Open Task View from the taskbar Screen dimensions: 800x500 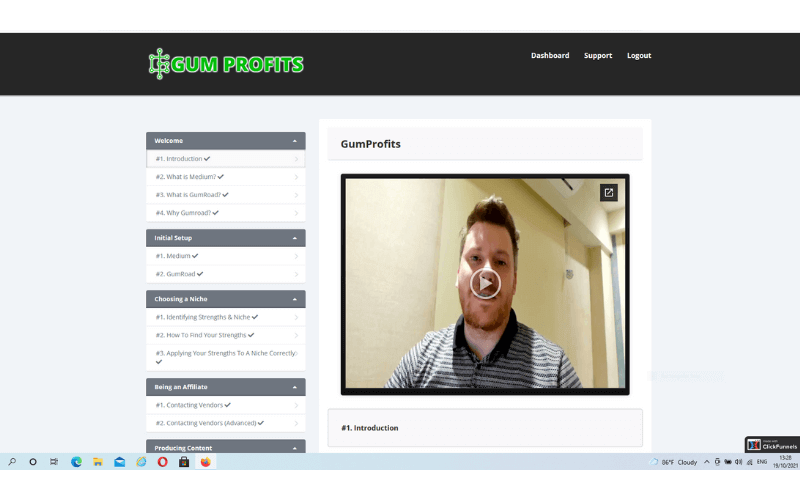tap(54, 462)
